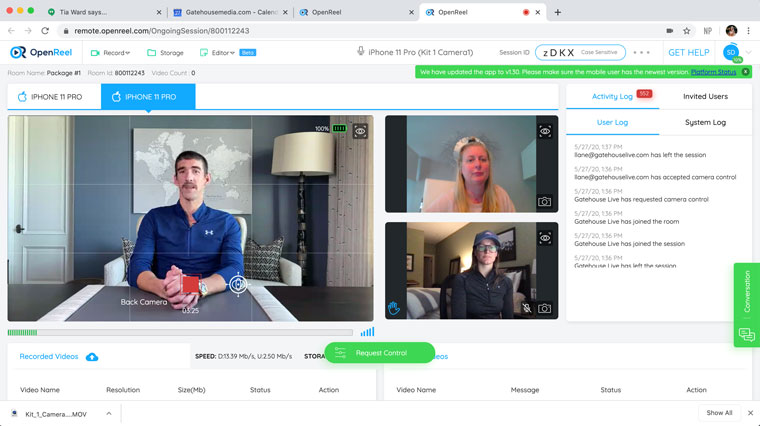Click the Request Control button
This screenshot has width=760, height=426.
[380, 353]
